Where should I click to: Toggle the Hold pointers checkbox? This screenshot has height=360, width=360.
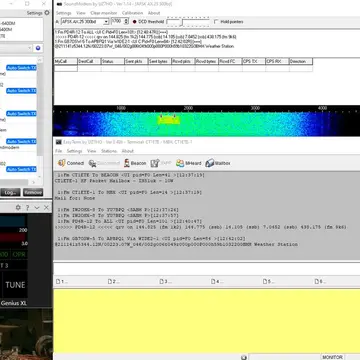pos(216,22)
